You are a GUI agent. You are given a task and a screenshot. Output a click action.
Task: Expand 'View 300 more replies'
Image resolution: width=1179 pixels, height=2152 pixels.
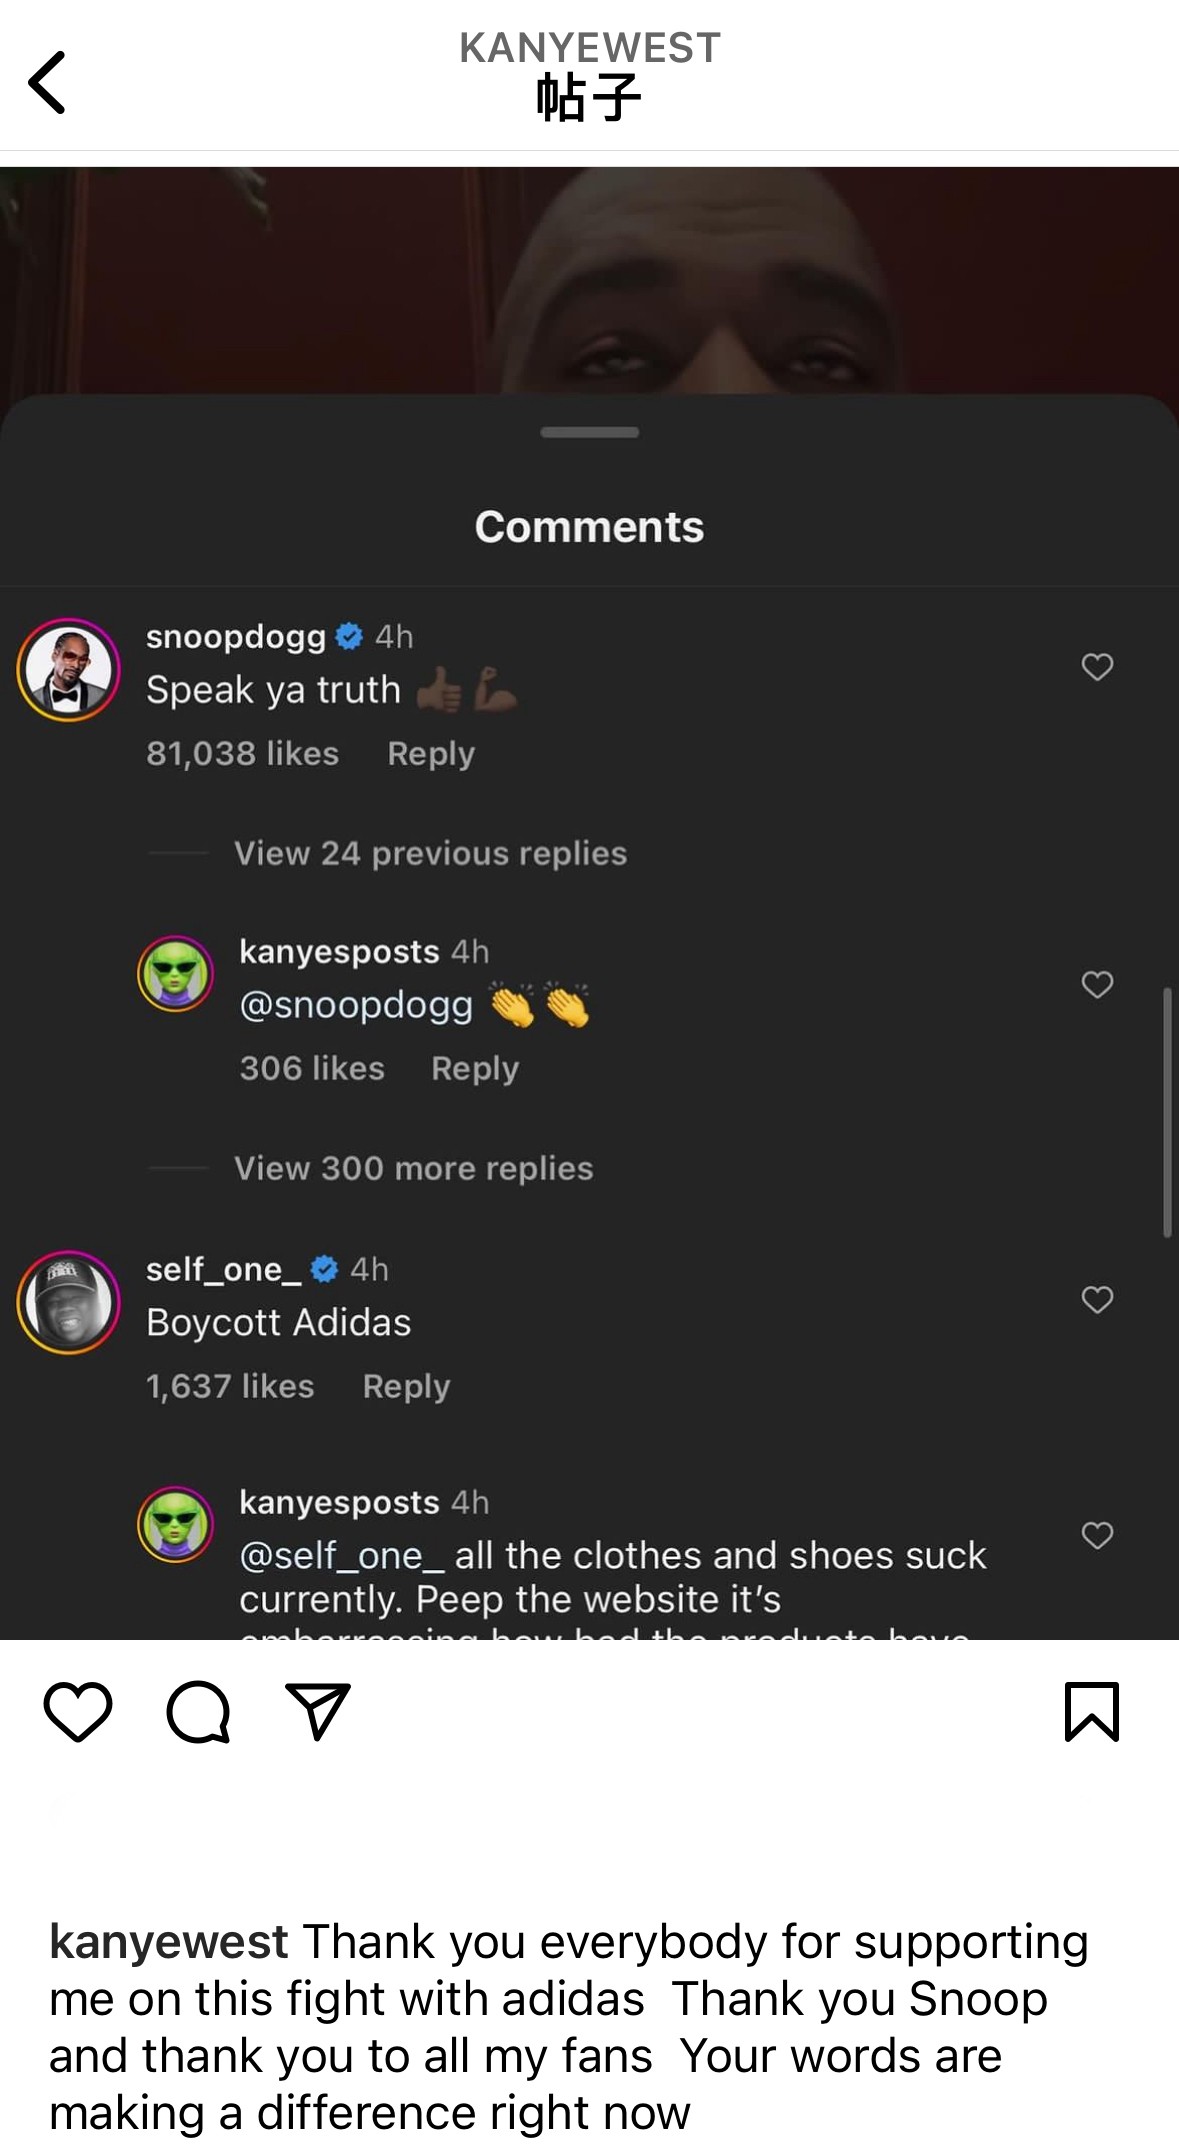[413, 1168]
